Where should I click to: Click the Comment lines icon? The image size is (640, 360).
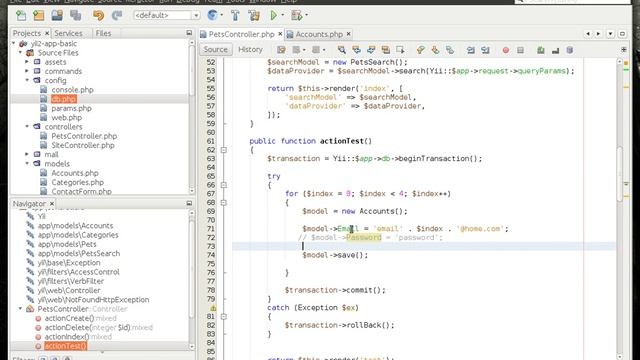click(541, 50)
